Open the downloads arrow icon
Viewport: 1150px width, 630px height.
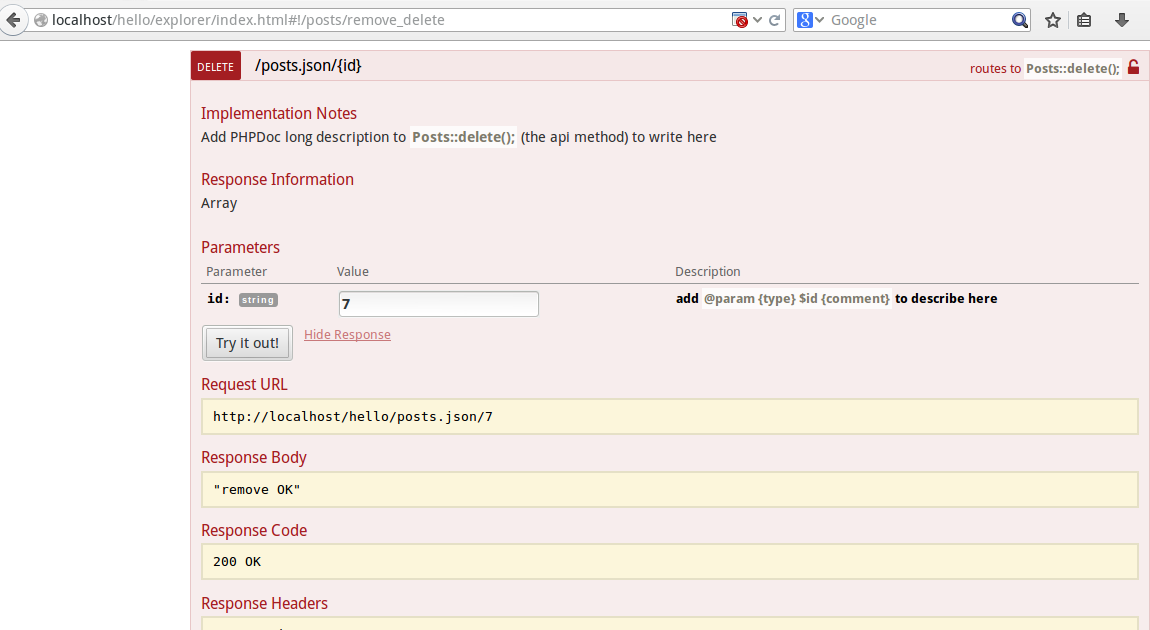[x=1121, y=20]
